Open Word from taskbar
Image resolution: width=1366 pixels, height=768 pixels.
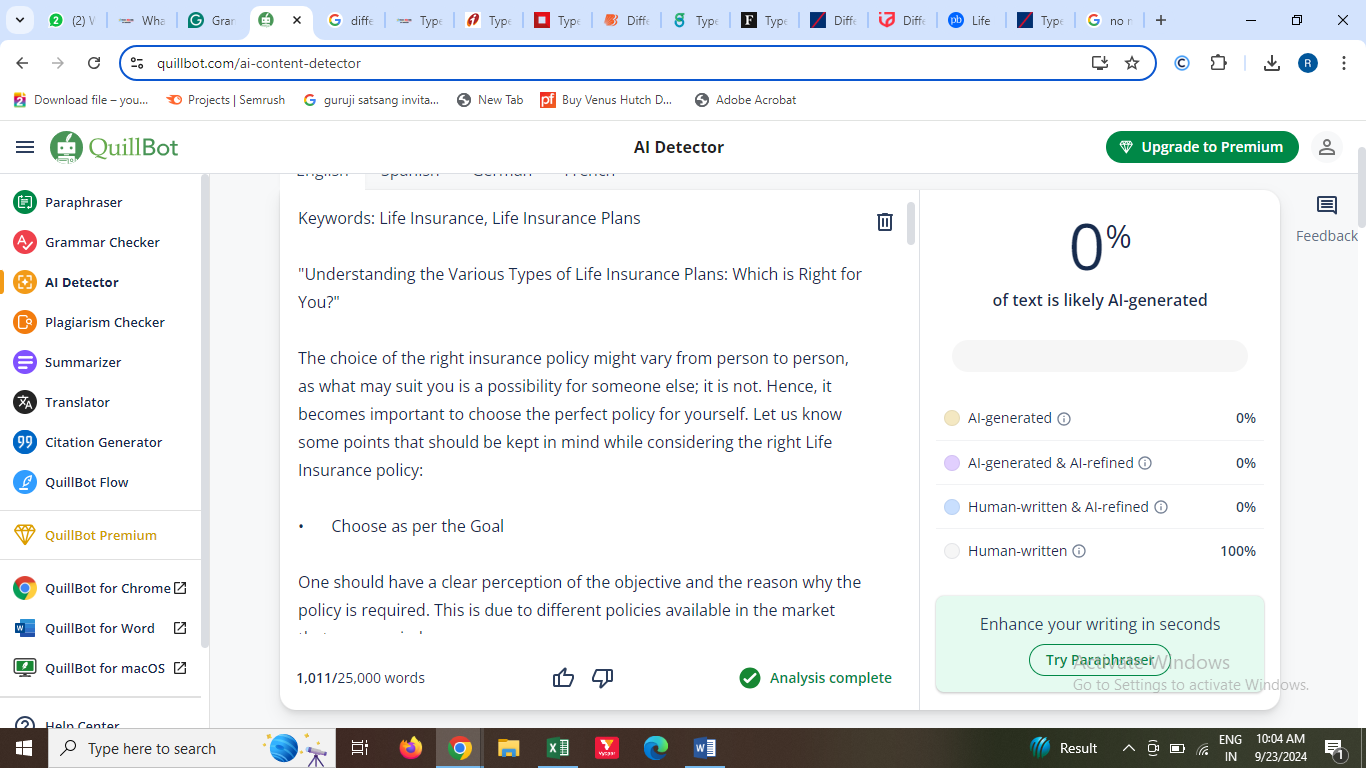click(x=705, y=748)
